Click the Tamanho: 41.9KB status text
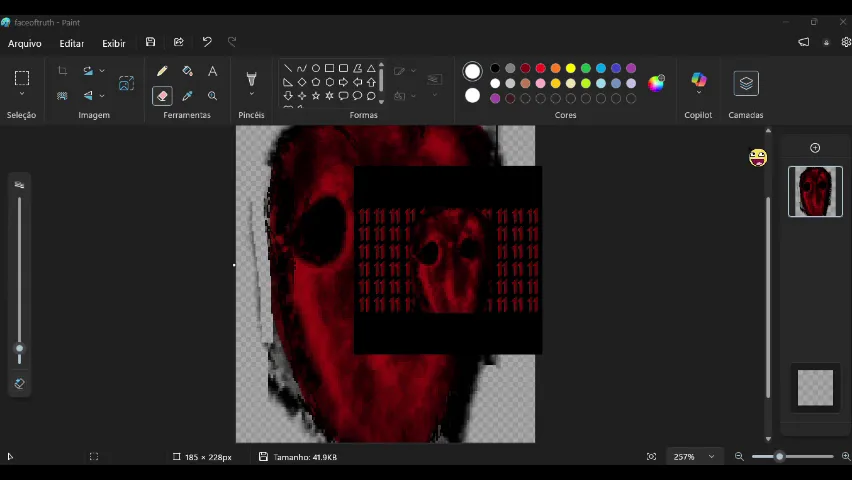Image resolution: width=852 pixels, height=480 pixels. pos(305,457)
